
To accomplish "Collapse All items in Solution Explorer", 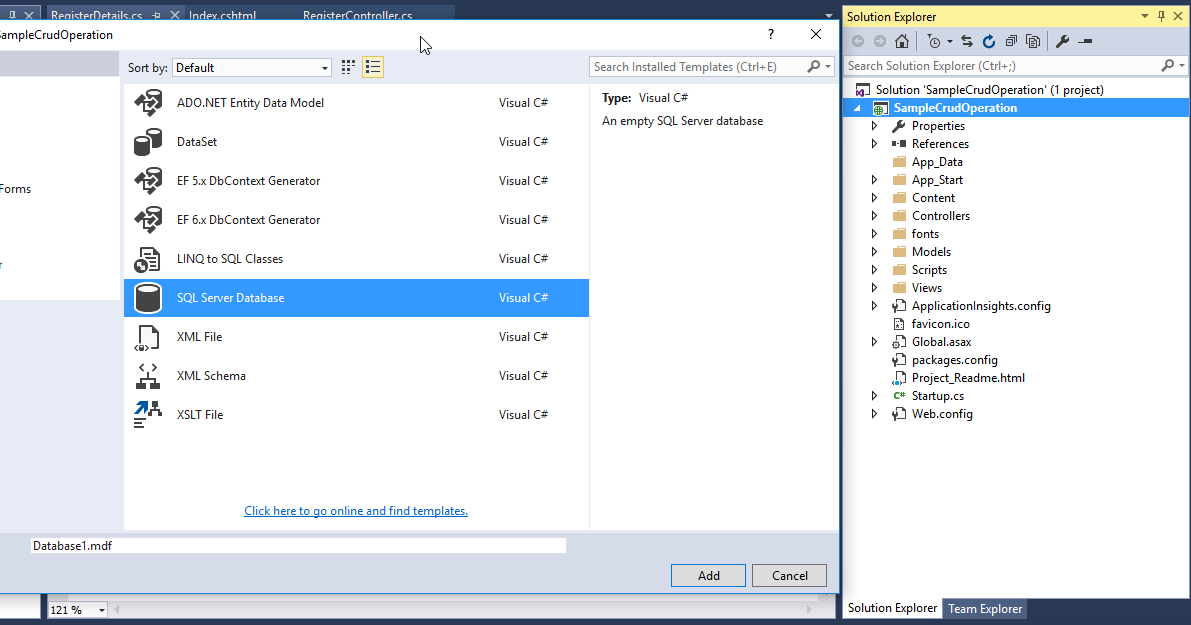I will (x=1010, y=41).
